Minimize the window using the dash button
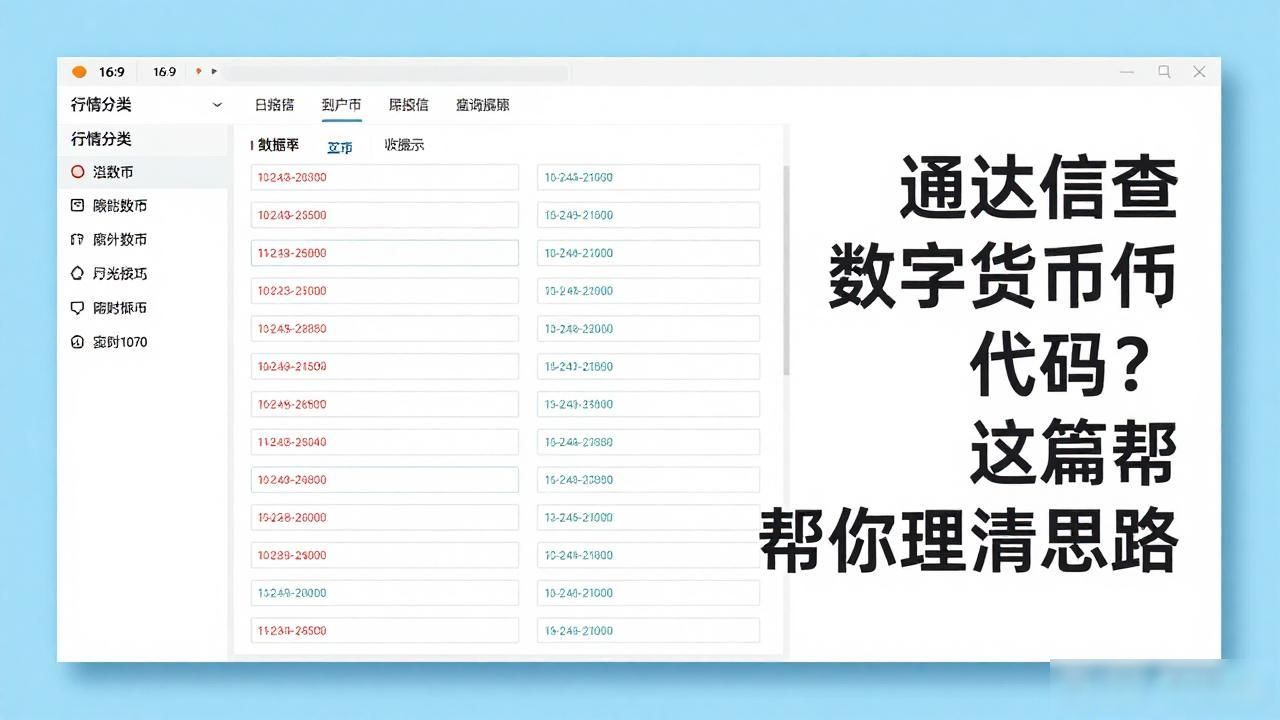 point(1127,72)
